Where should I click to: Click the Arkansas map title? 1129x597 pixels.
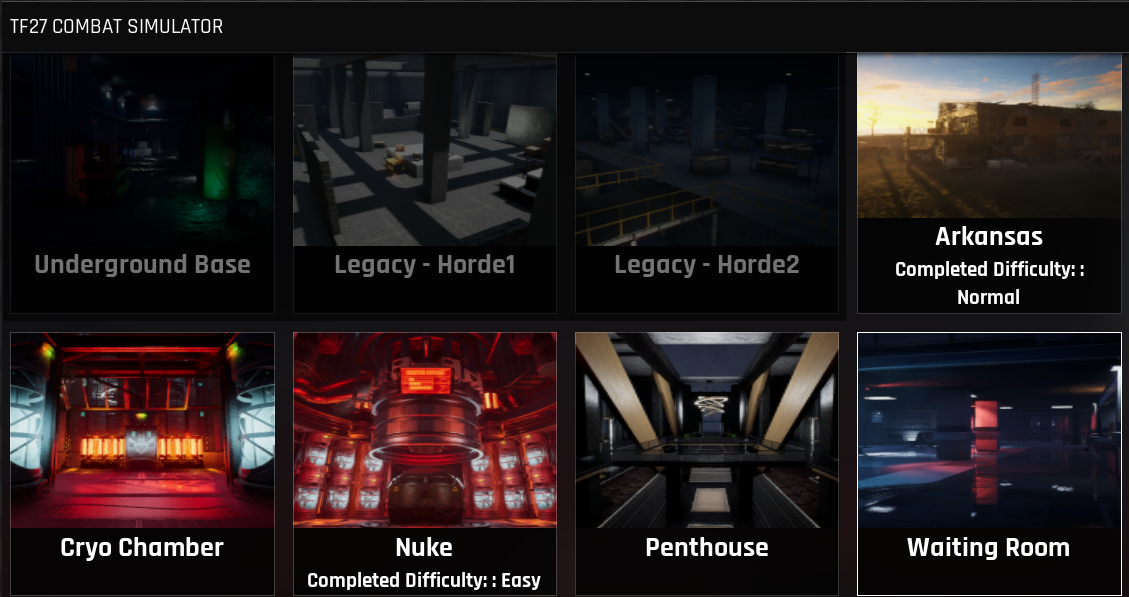click(x=989, y=236)
